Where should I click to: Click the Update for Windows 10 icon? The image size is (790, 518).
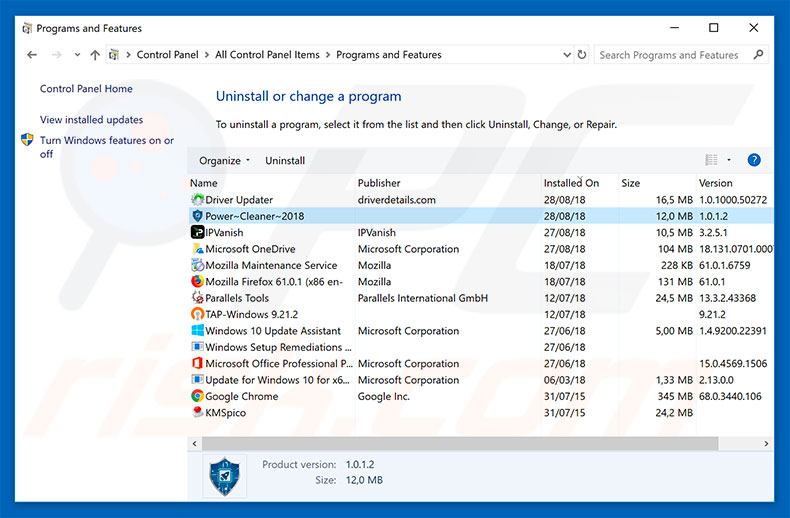click(198, 379)
